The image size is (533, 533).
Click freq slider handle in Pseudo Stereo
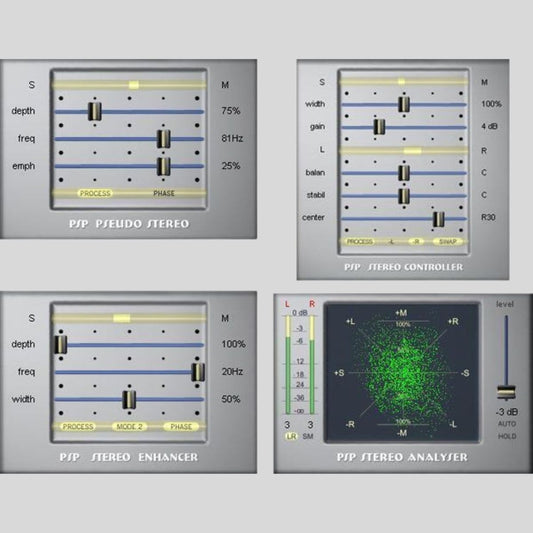coord(164,139)
